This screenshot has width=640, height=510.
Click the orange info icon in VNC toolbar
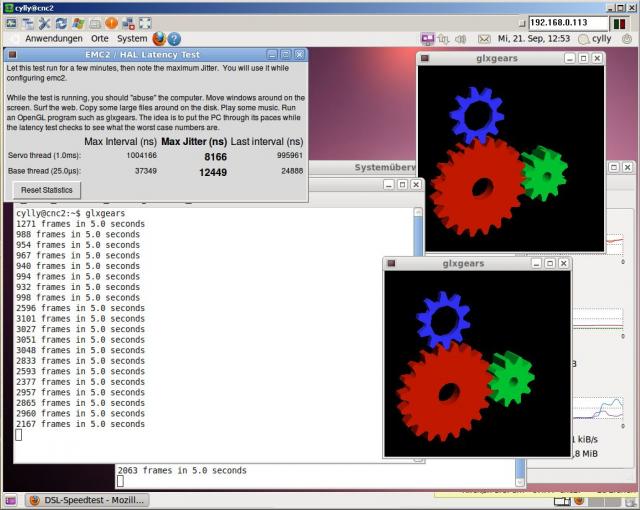click(x=111, y=23)
